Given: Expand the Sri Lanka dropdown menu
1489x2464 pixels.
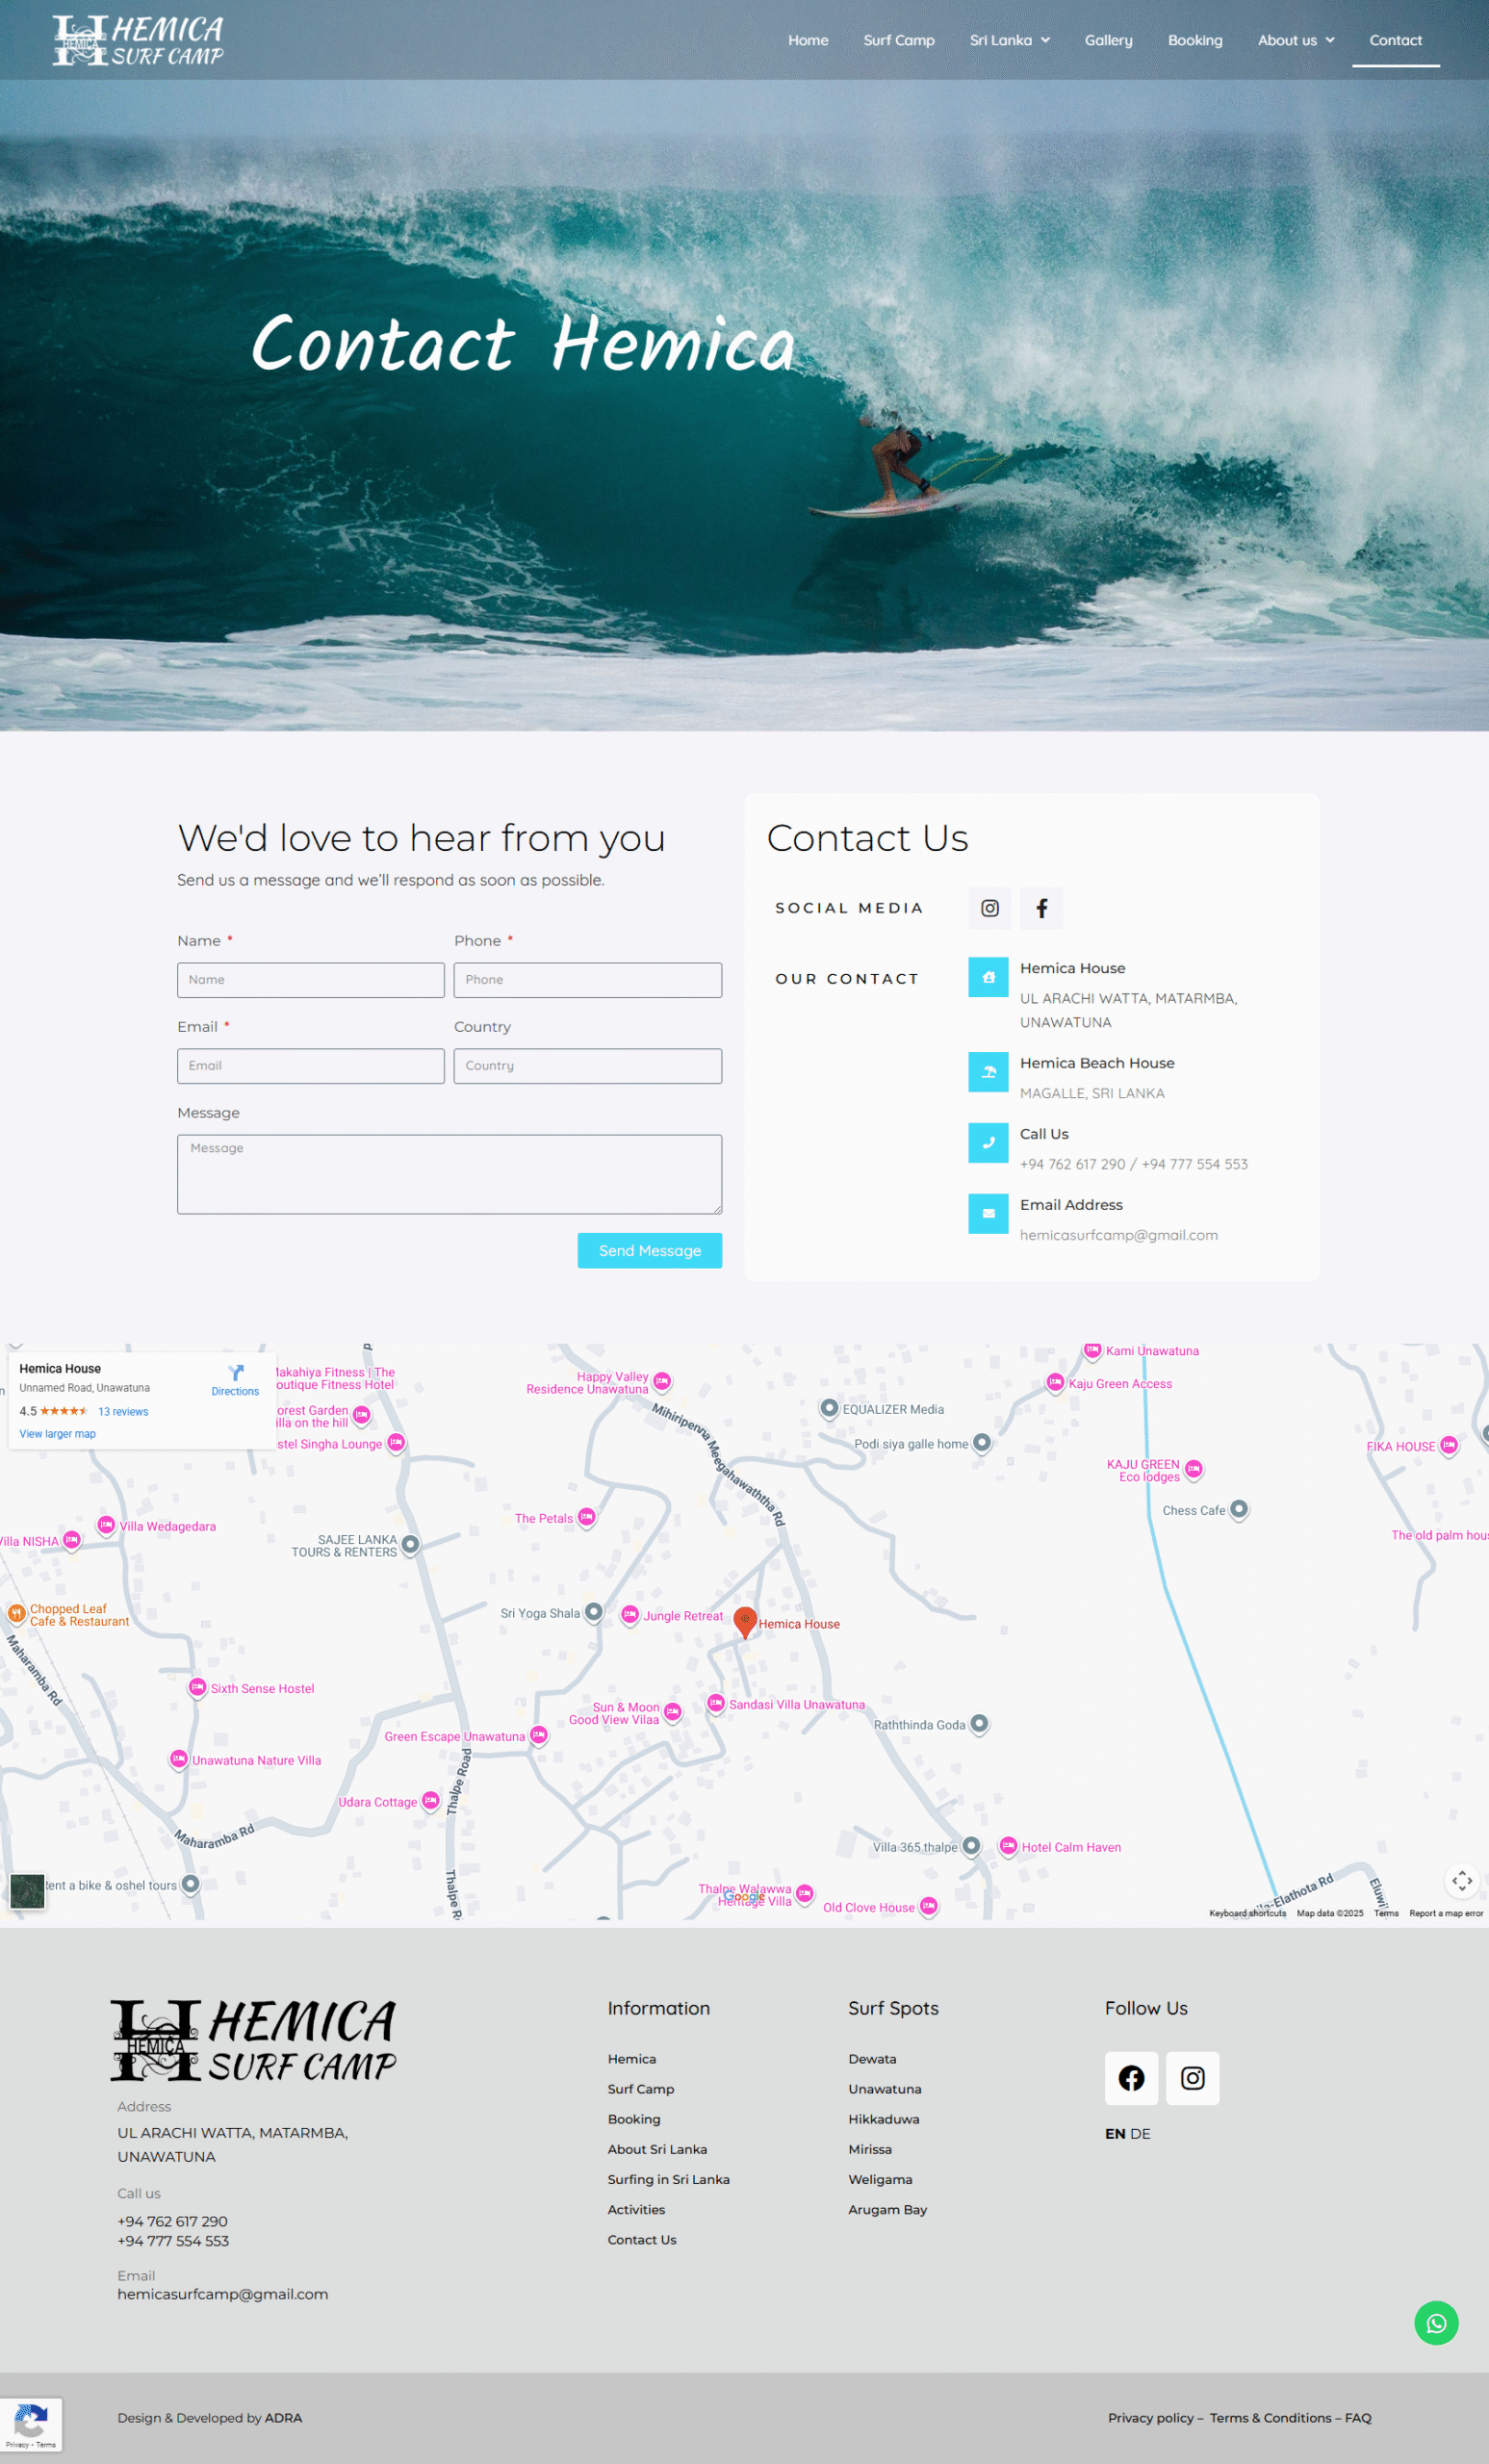Looking at the screenshot, I should pyautogui.click(x=1009, y=41).
